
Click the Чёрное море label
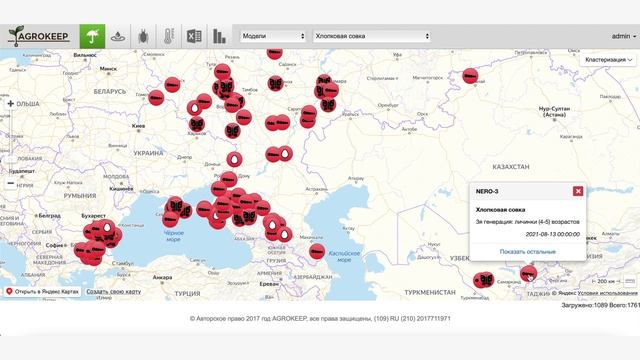(x=173, y=236)
